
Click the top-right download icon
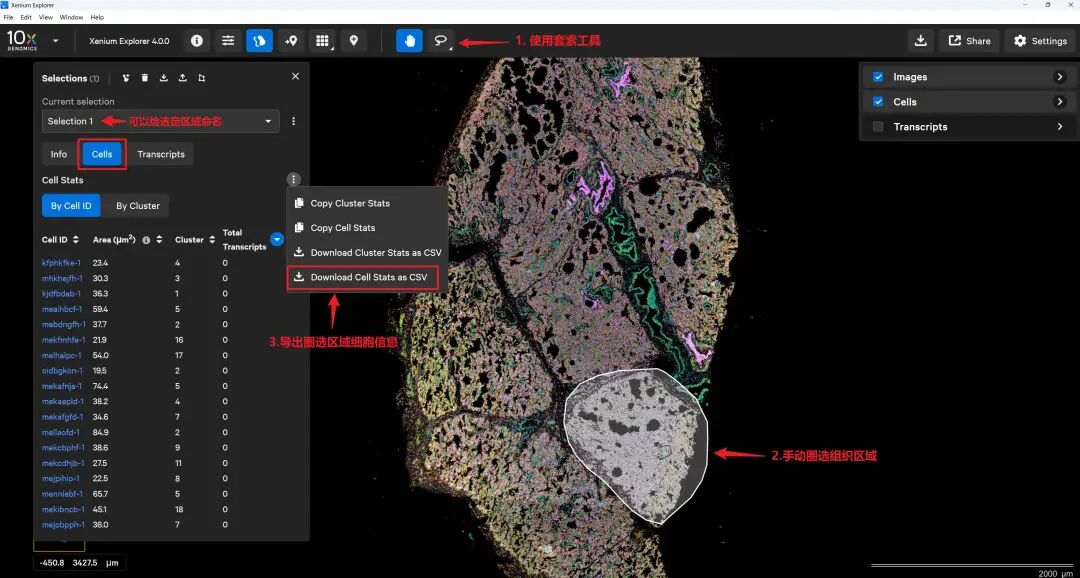tap(920, 41)
